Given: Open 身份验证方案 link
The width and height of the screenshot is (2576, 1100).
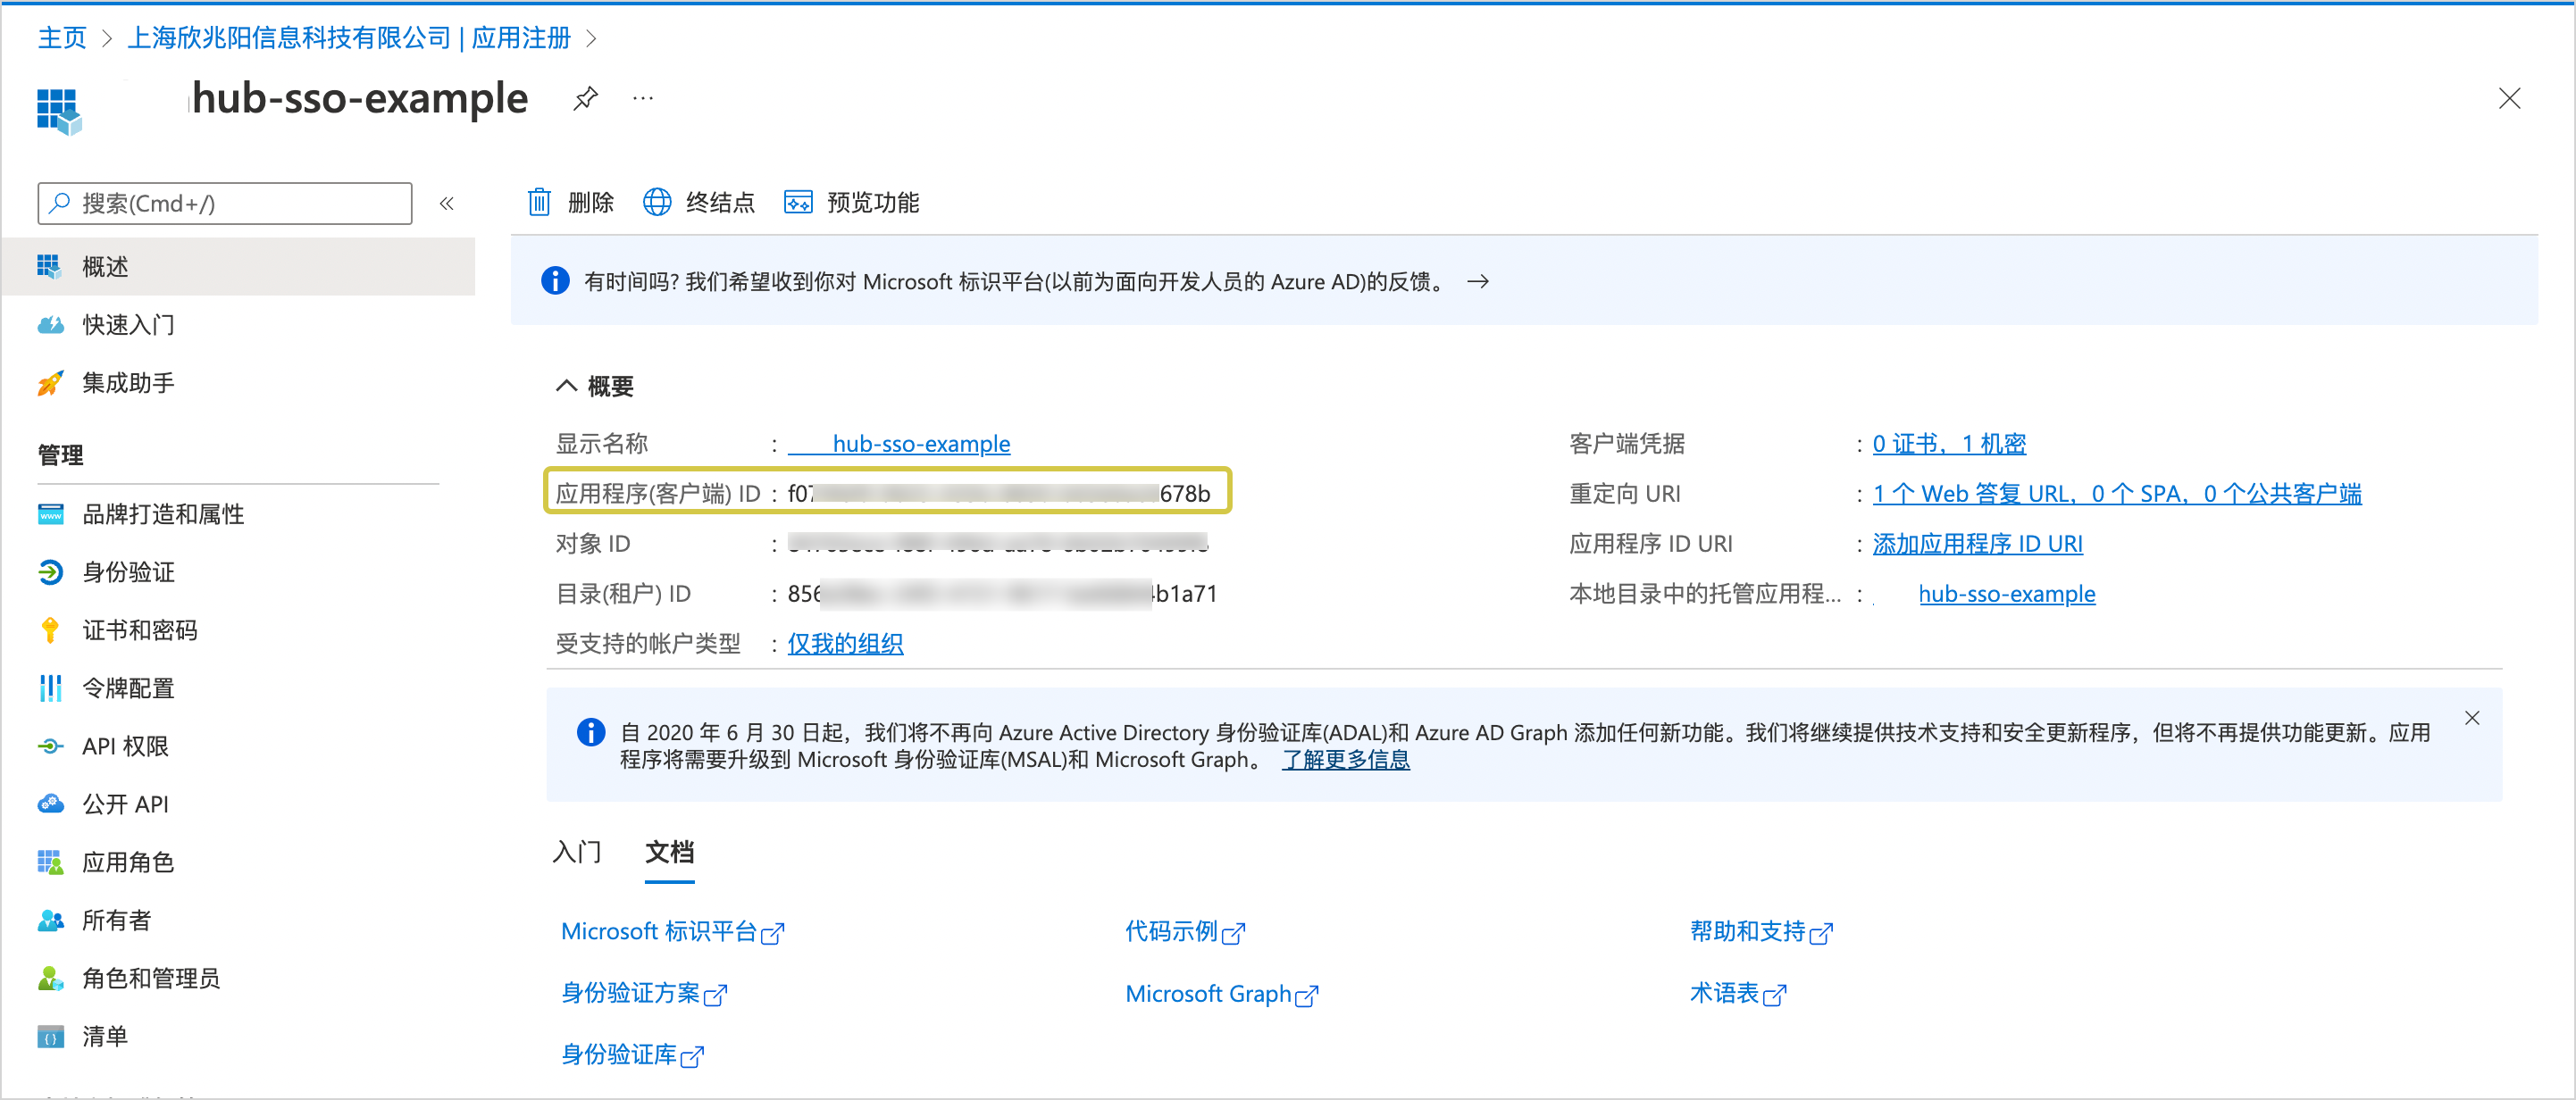Looking at the screenshot, I should click(x=643, y=994).
